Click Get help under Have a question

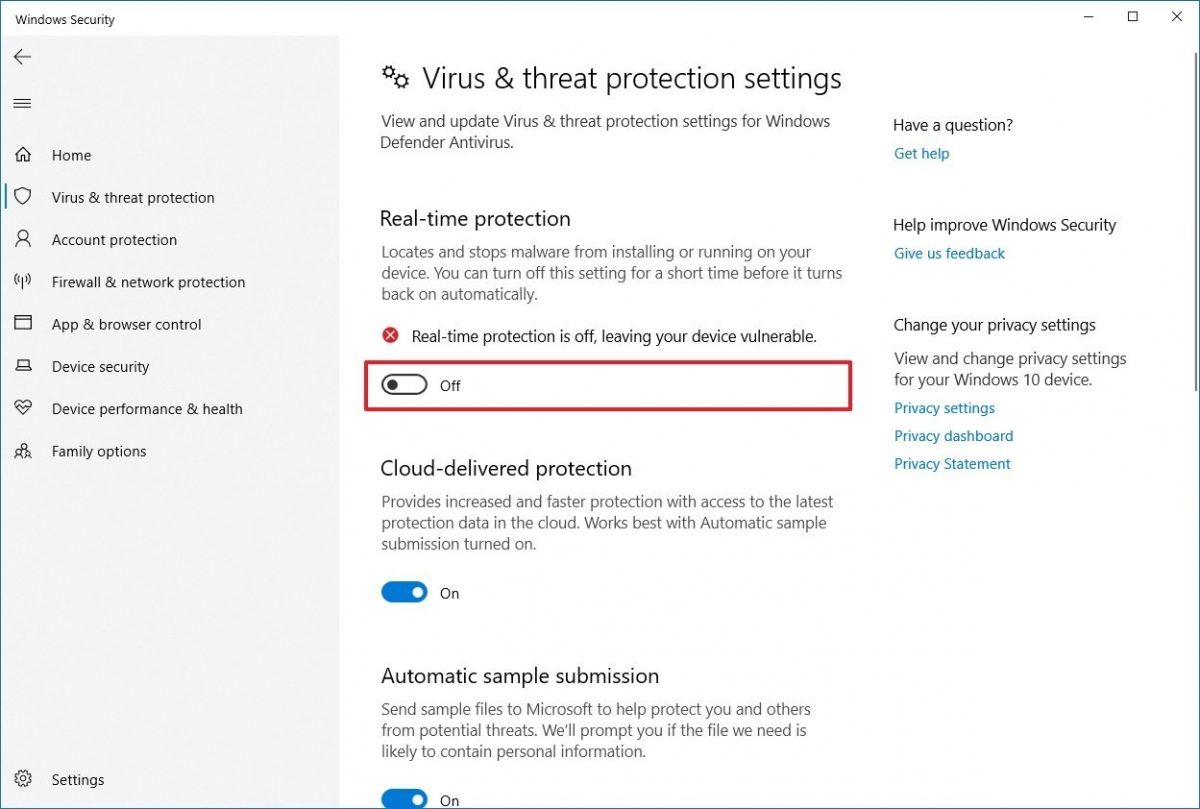[x=921, y=153]
